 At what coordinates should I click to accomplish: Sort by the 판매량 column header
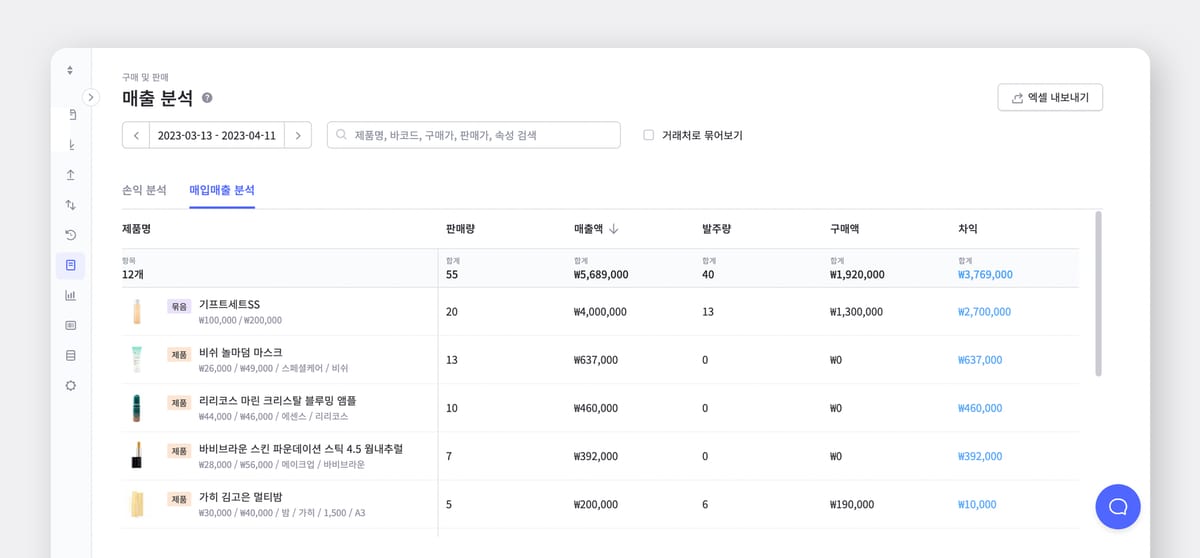[x=460, y=229]
